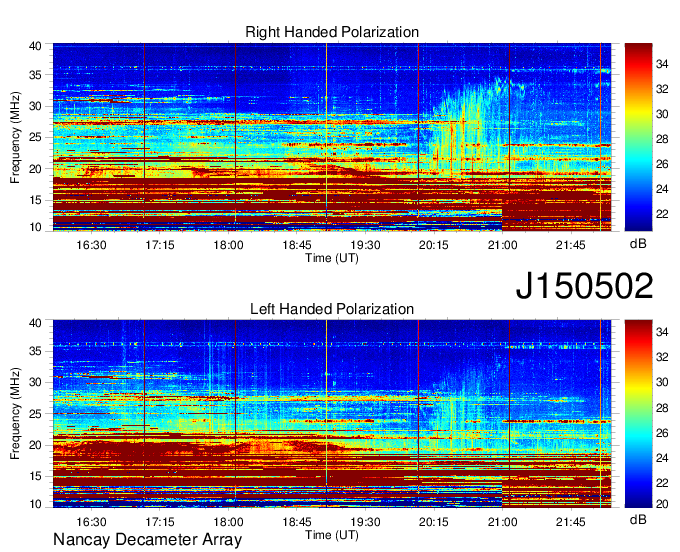The height and width of the screenshot is (552, 680).
Task: Click 34 on the top colorbar scale
Action: click(662, 64)
